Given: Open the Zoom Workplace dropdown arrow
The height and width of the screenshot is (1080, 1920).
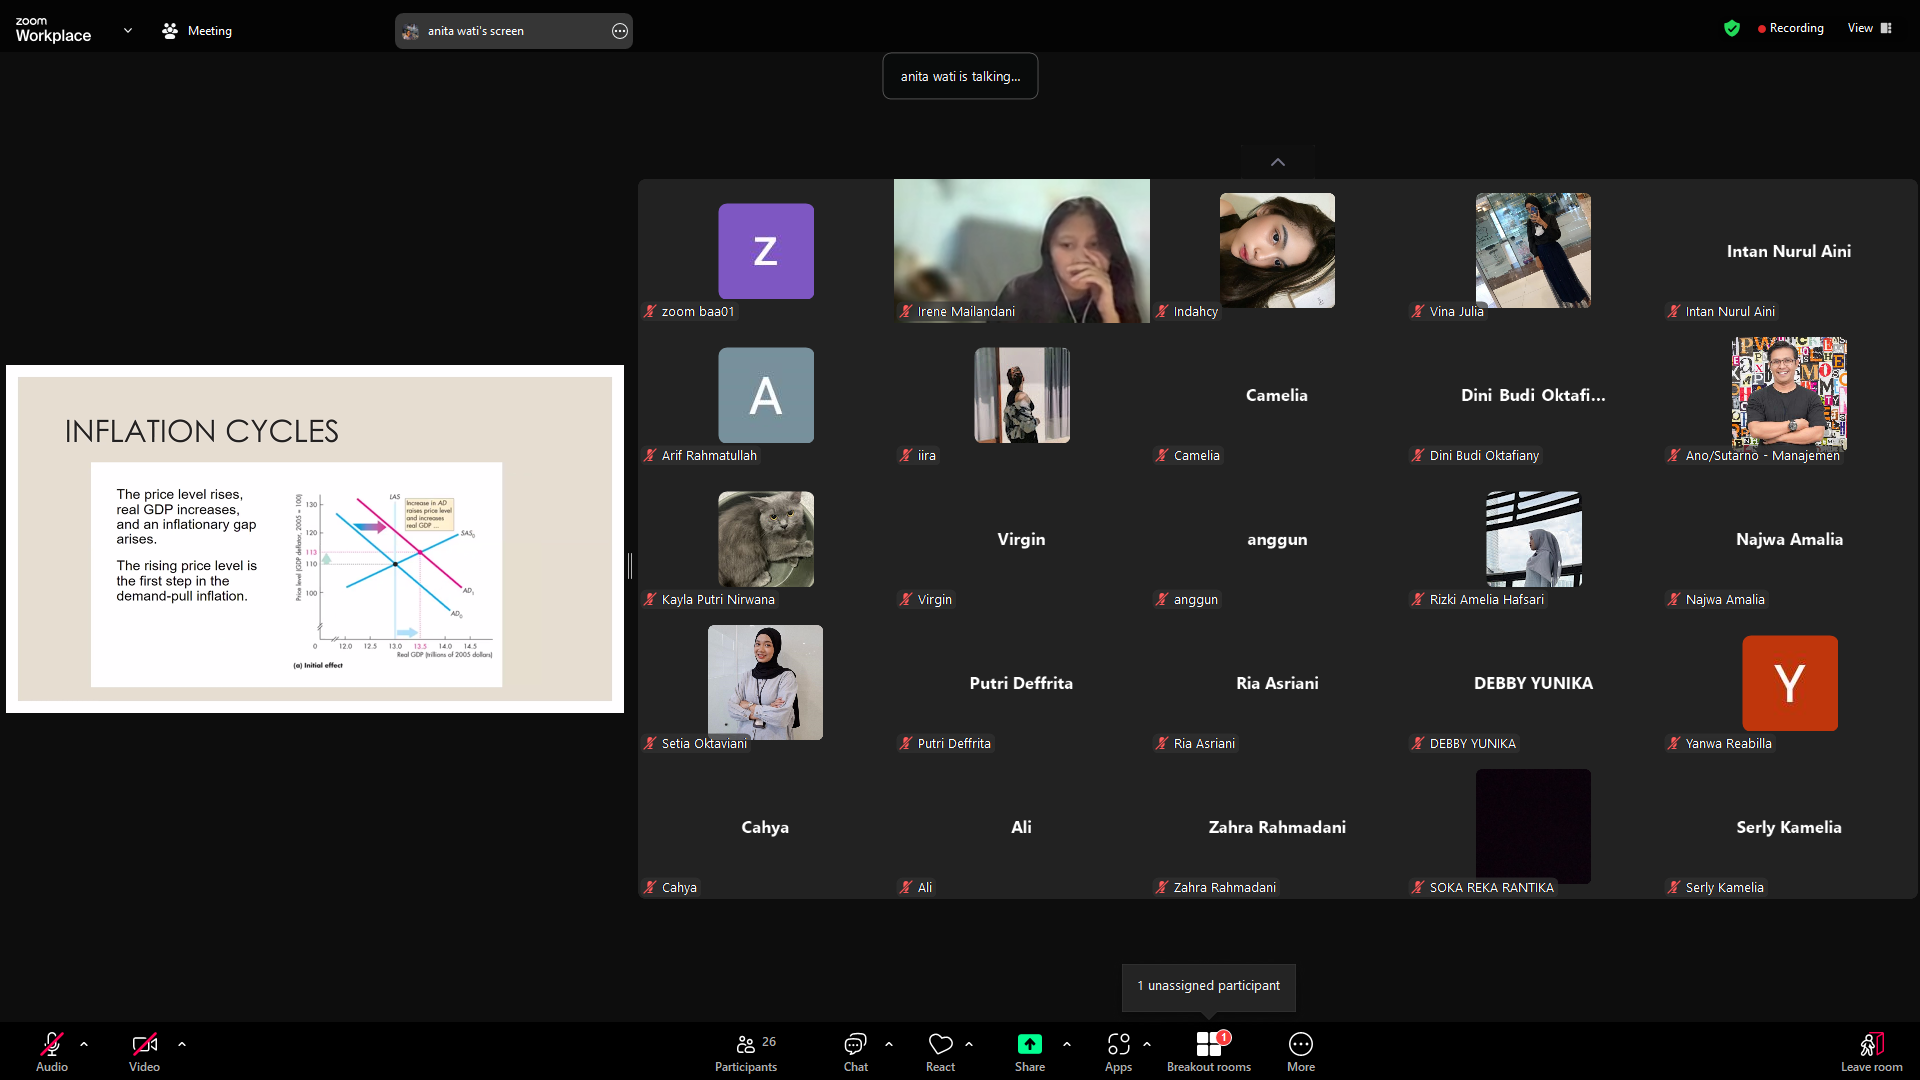Looking at the screenshot, I should [128, 31].
